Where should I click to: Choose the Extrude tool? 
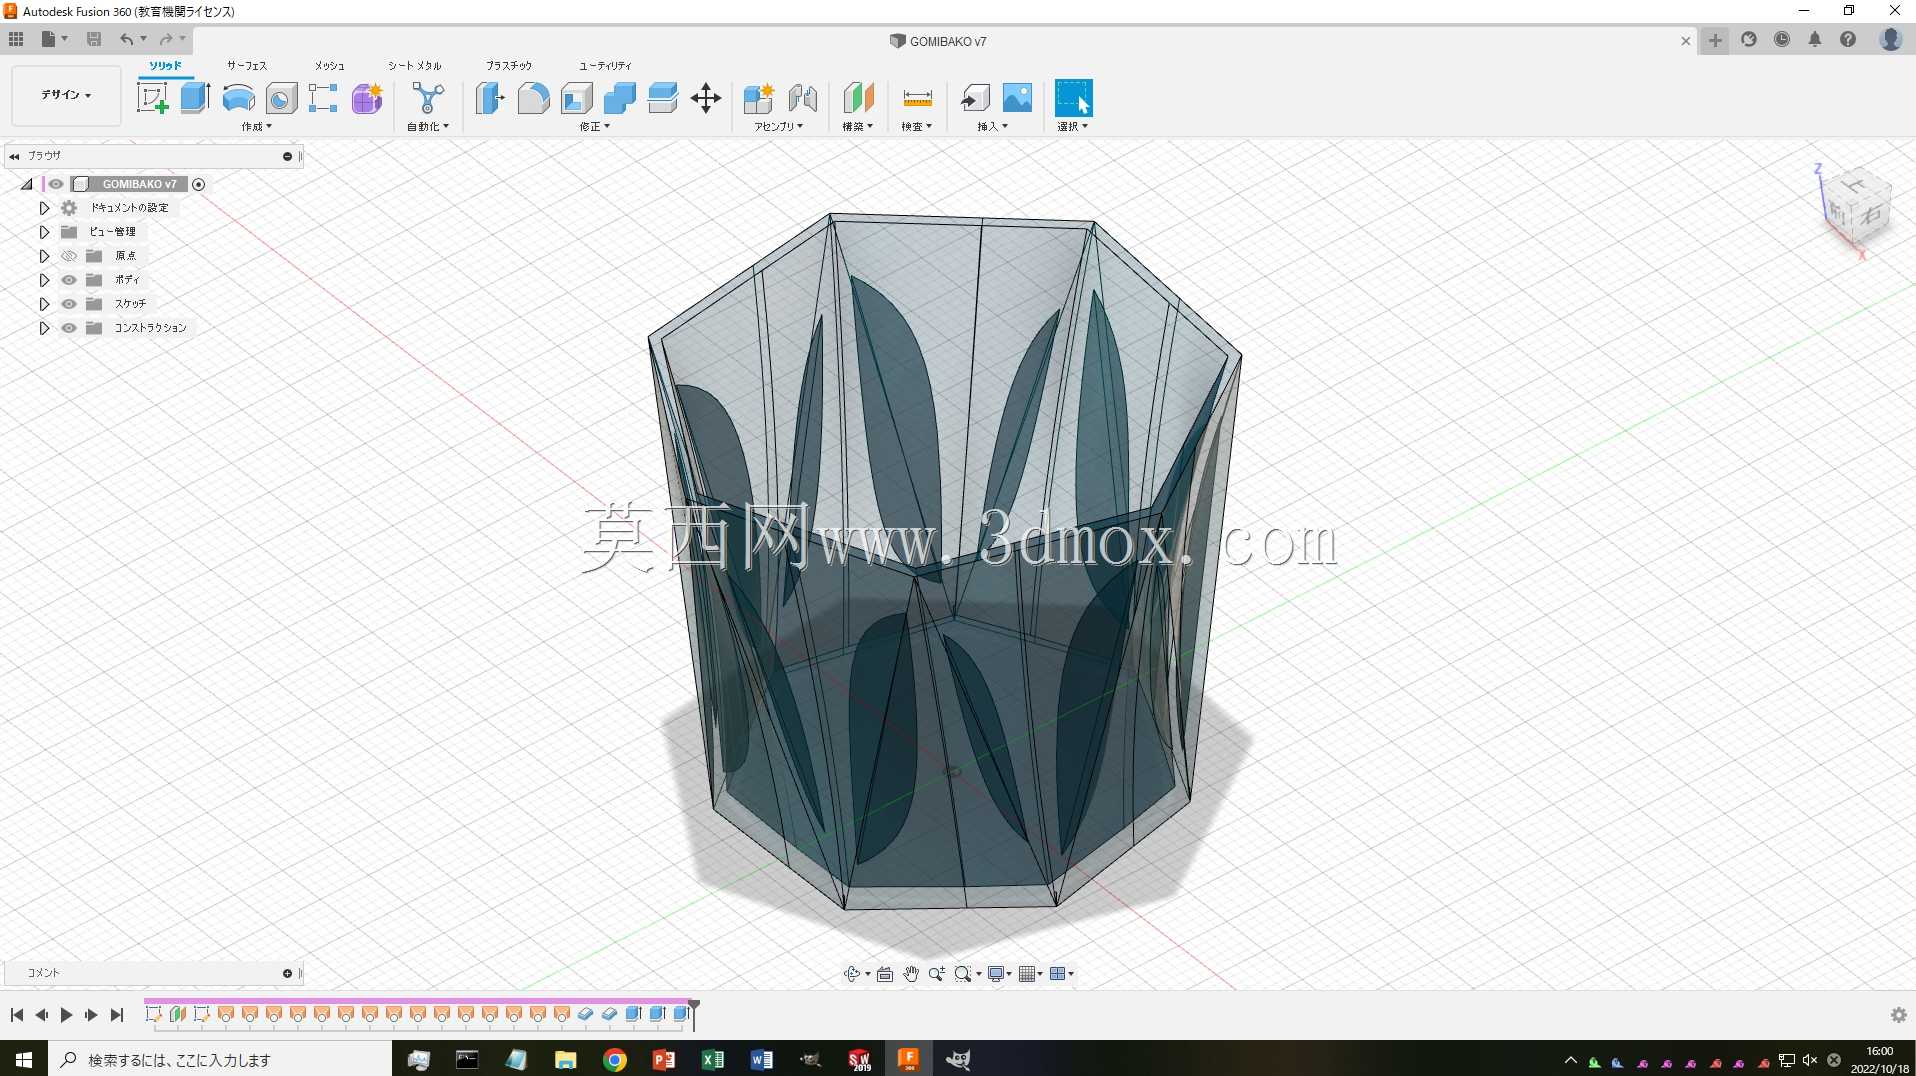pyautogui.click(x=195, y=98)
